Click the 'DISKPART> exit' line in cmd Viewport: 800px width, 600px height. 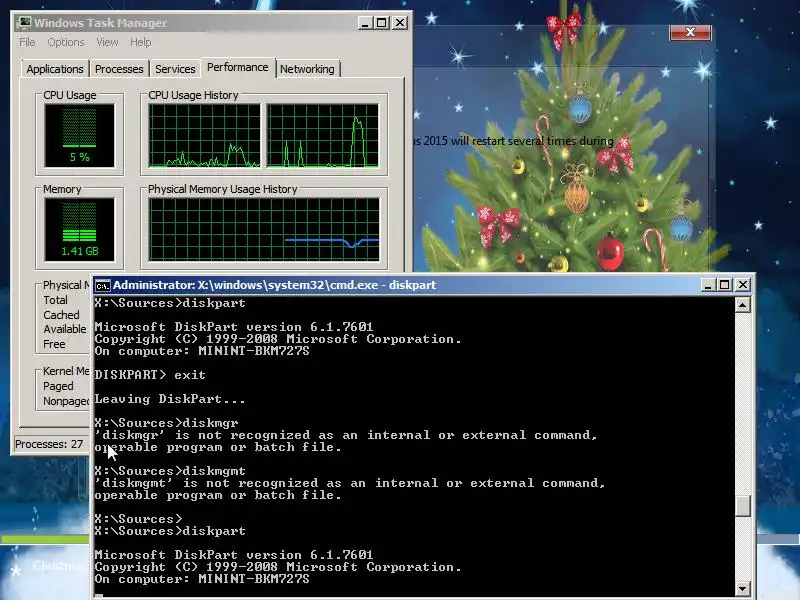(x=150, y=375)
